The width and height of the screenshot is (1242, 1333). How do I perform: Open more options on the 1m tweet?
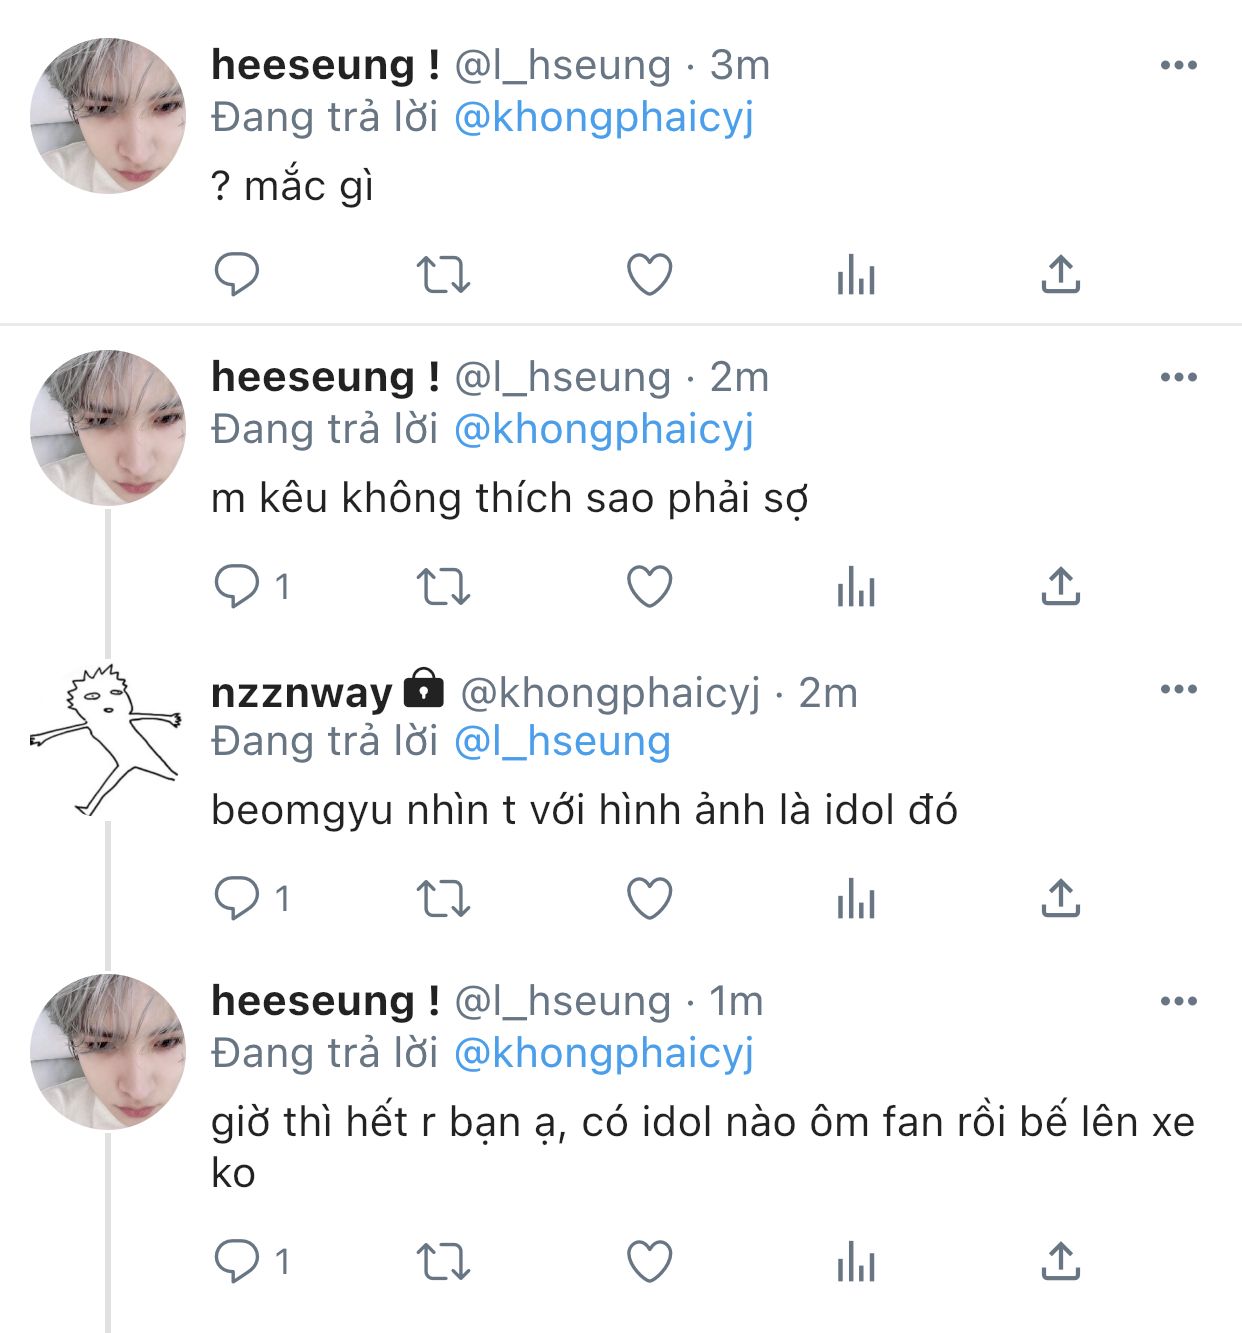(1178, 1002)
